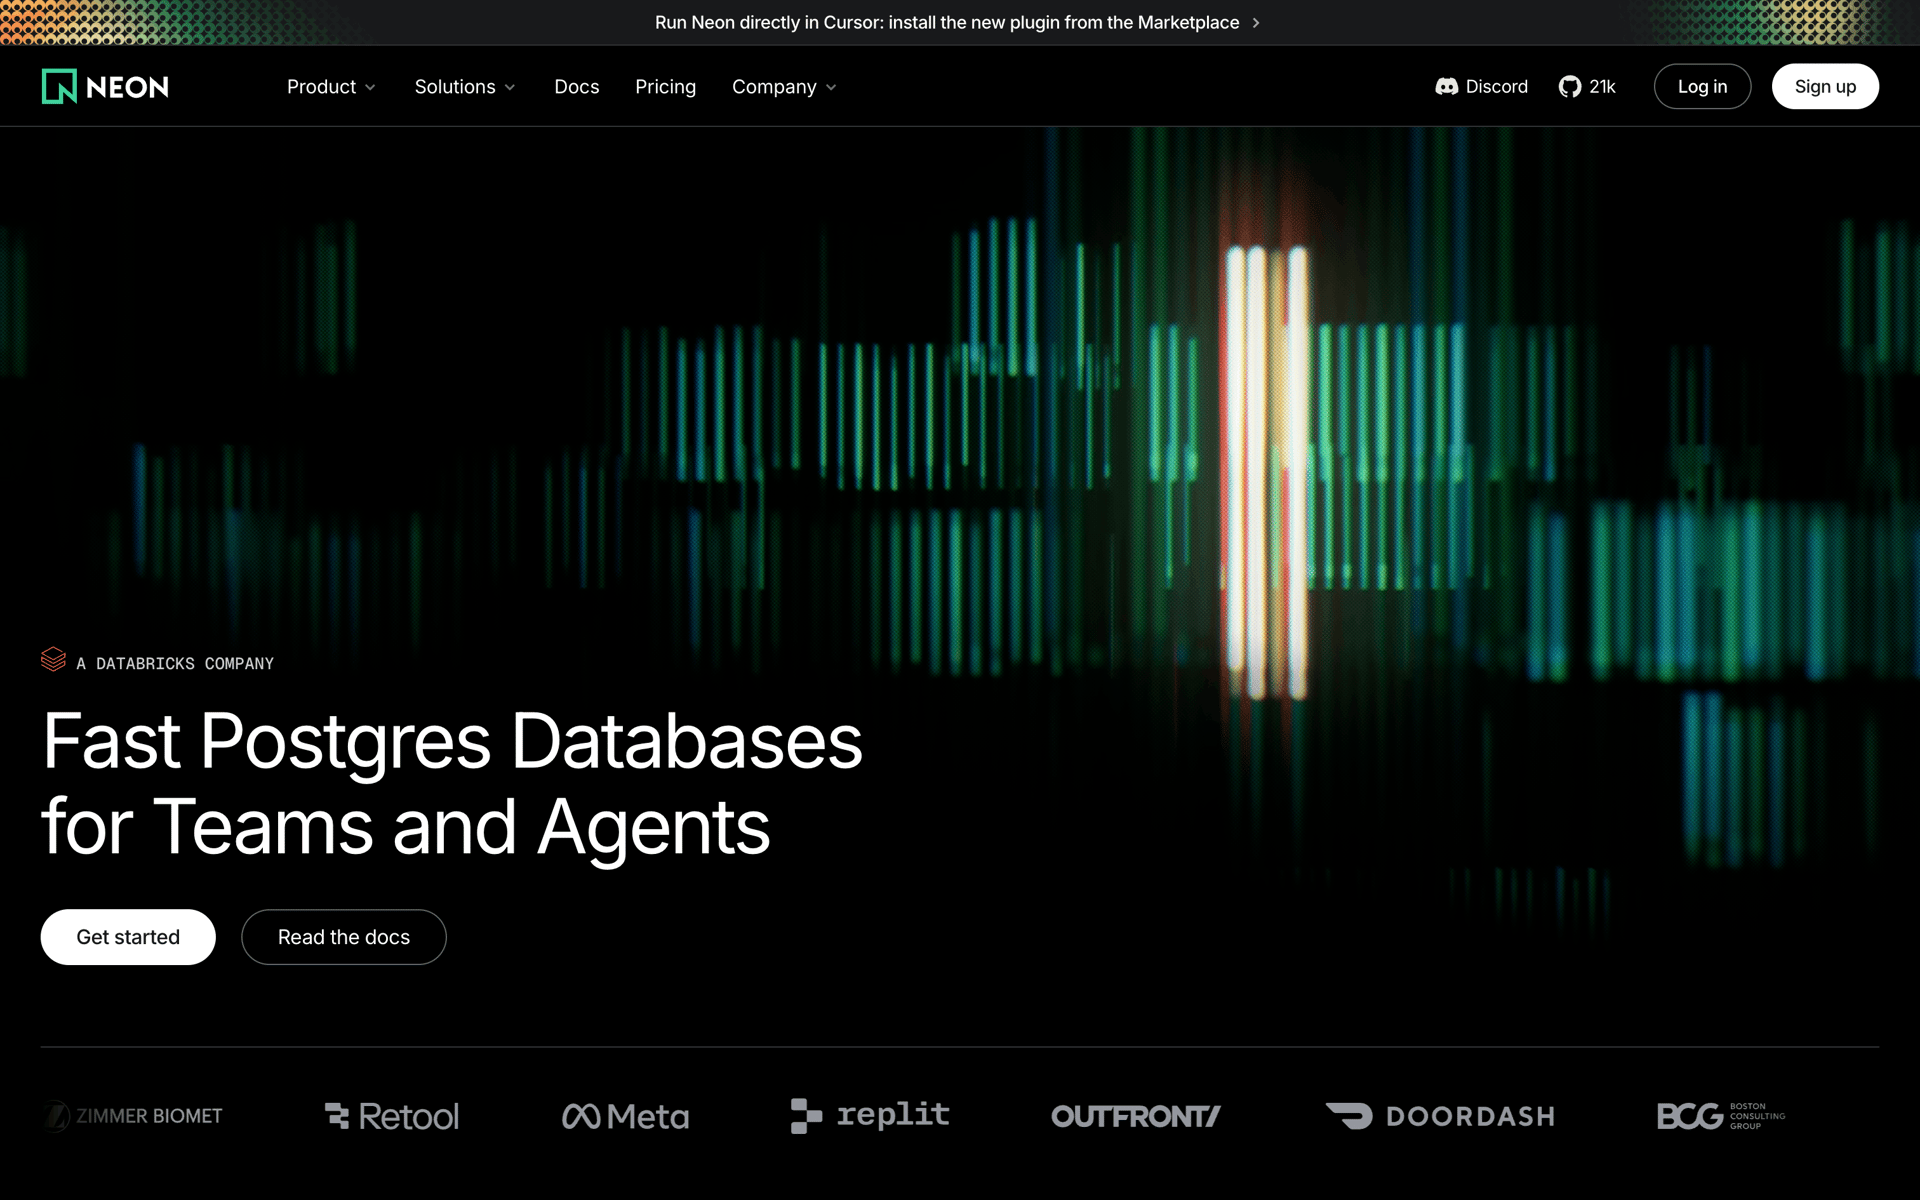Go to the Docs page
Viewport: 1920px width, 1200px height.
(577, 87)
